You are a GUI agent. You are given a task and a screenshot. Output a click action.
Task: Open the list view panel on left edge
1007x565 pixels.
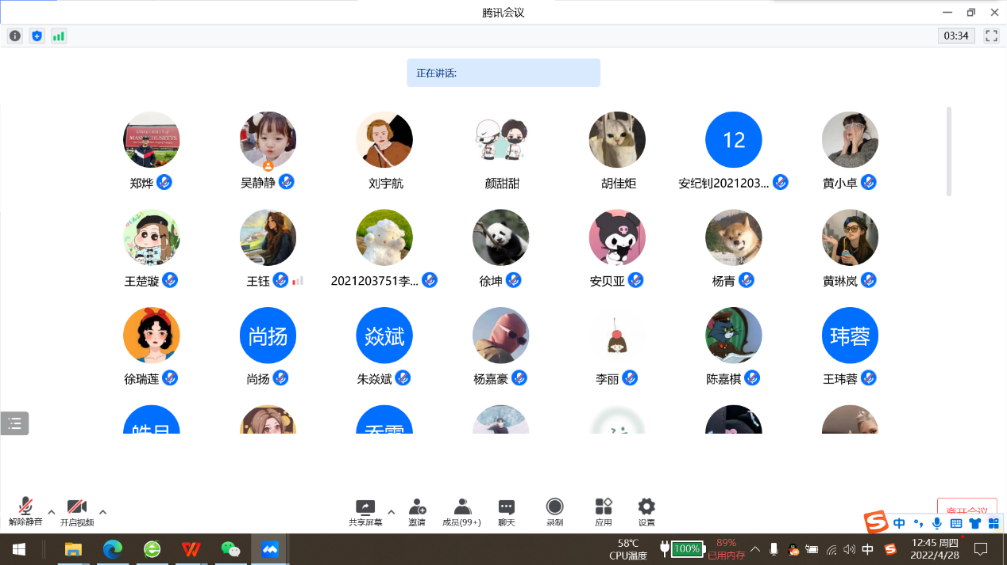(x=15, y=423)
